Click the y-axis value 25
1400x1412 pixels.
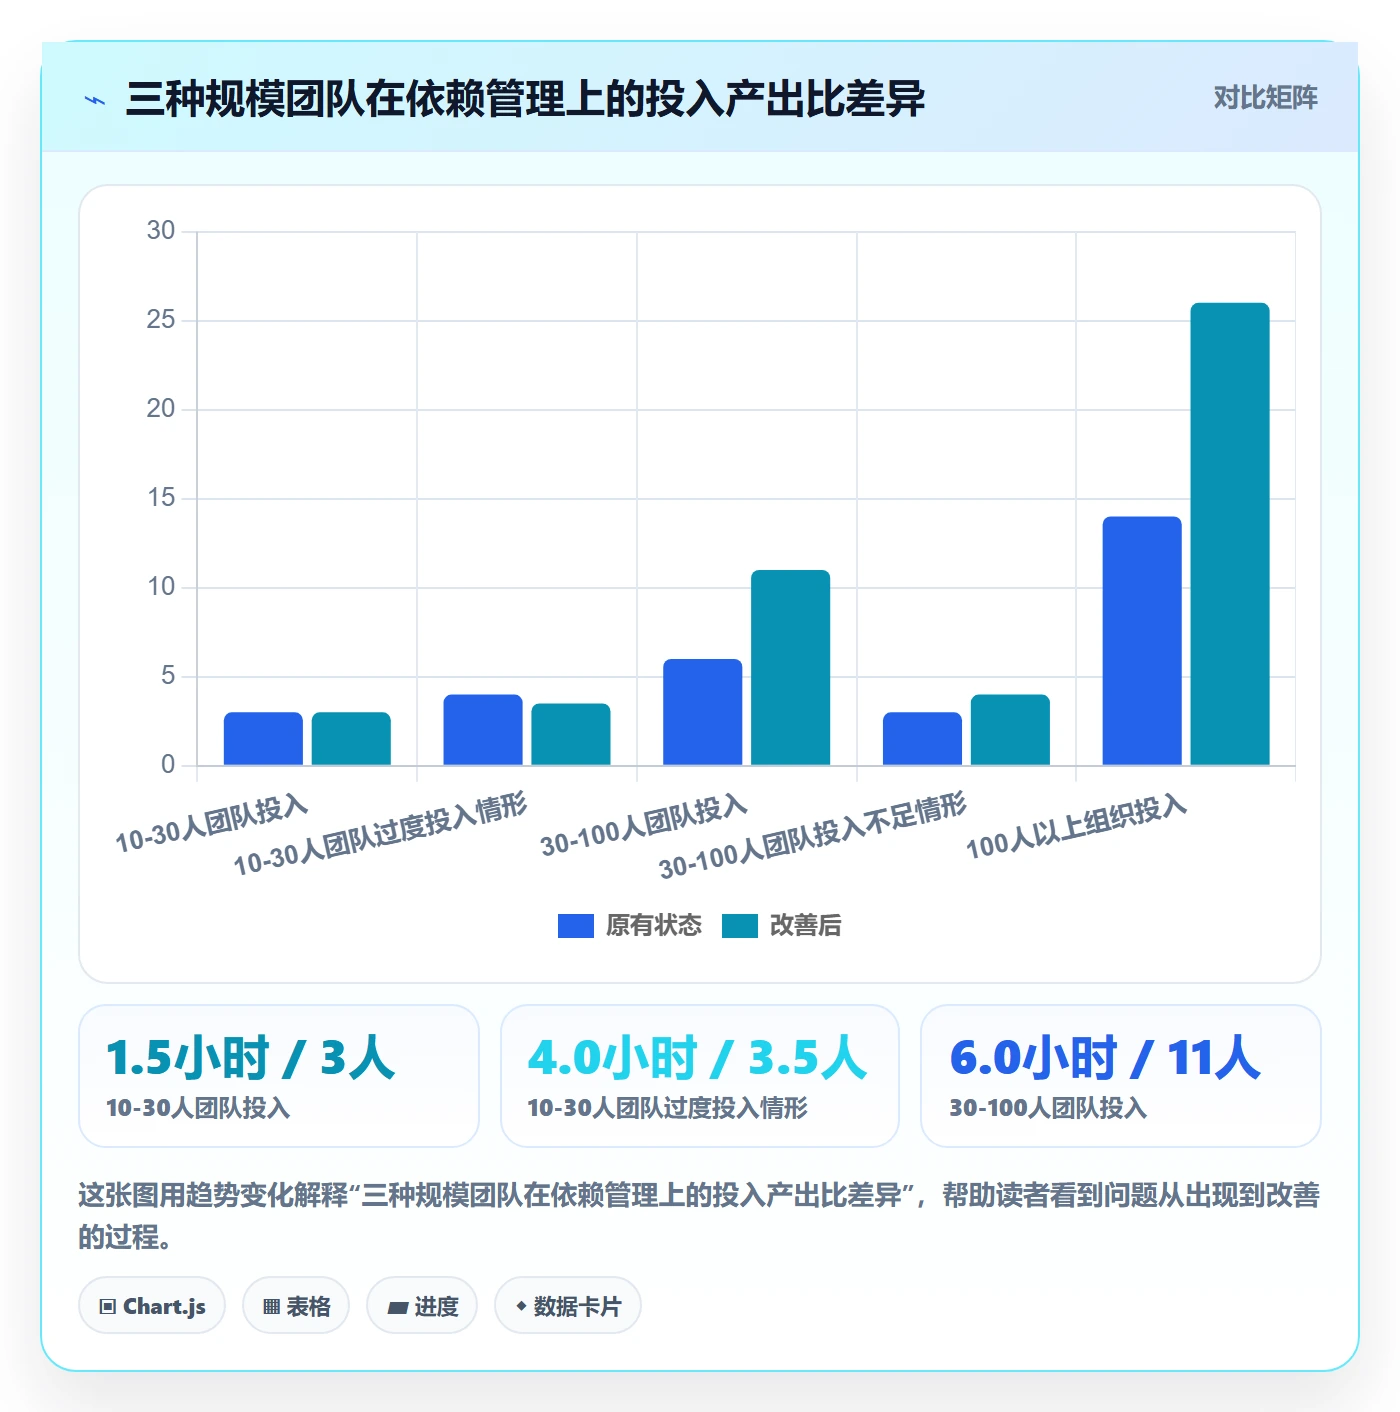click(161, 320)
